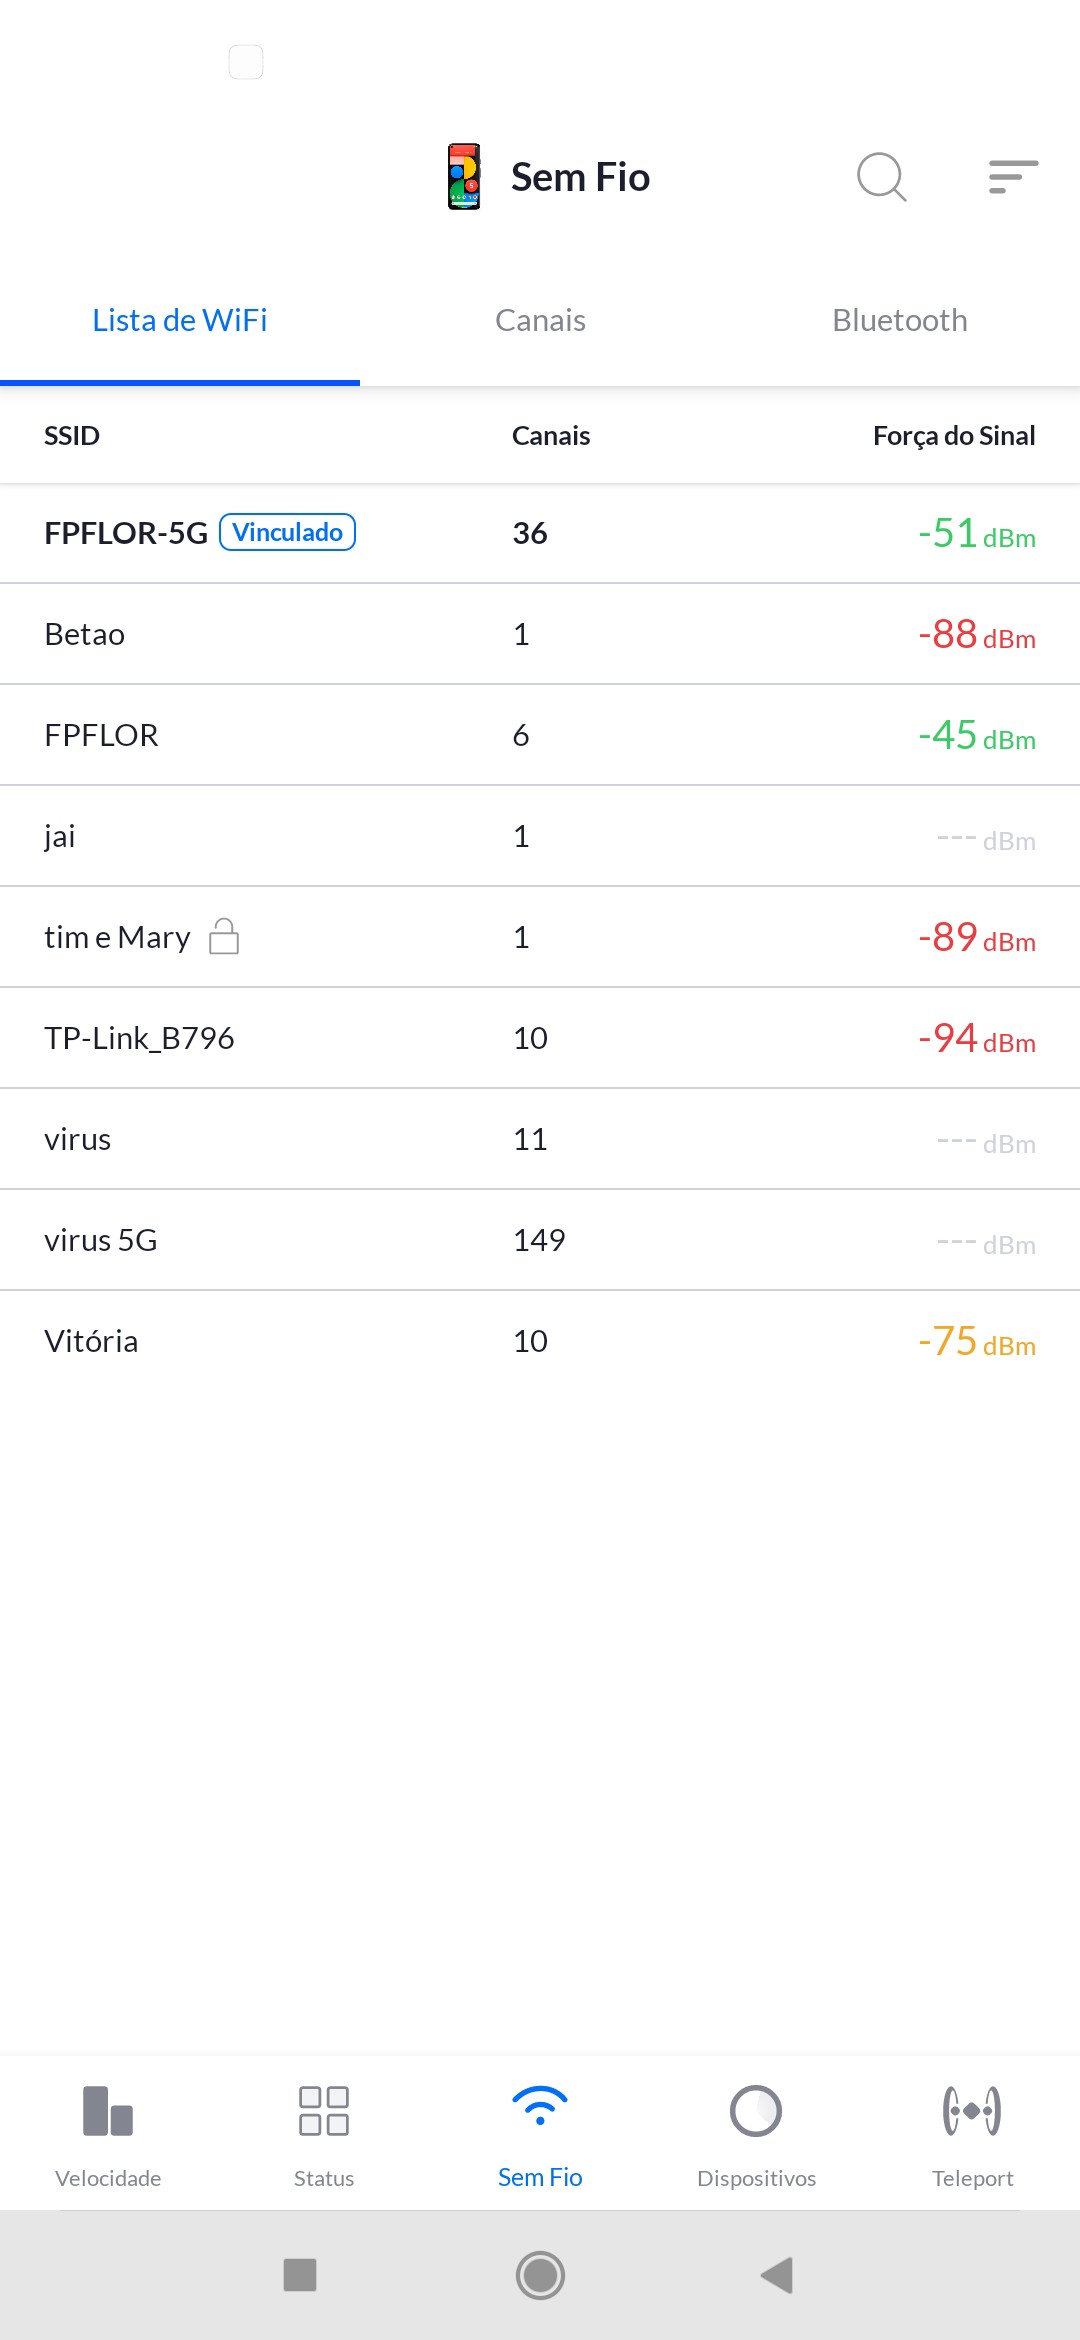Open the Velocidade speed icon
The image size is (1080, 2340).
point(108,2111)
